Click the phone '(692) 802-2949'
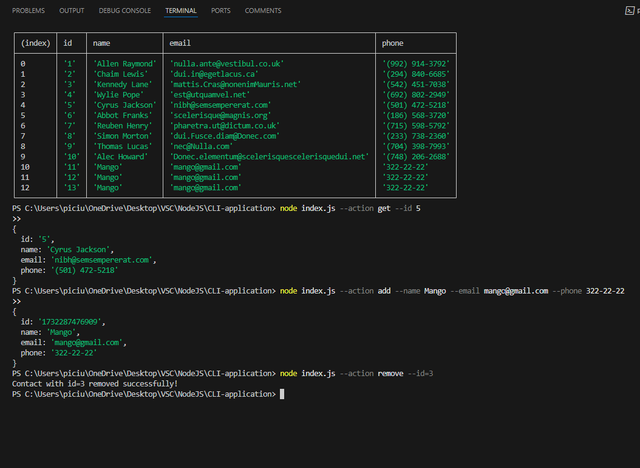 coord(416,95)
